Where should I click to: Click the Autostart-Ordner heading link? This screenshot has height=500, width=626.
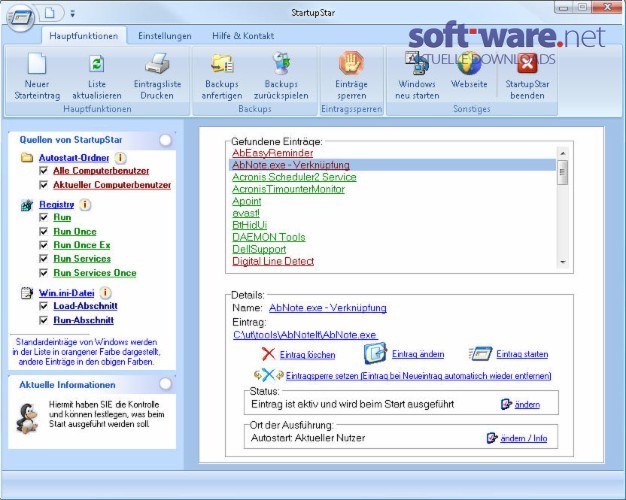74,158
